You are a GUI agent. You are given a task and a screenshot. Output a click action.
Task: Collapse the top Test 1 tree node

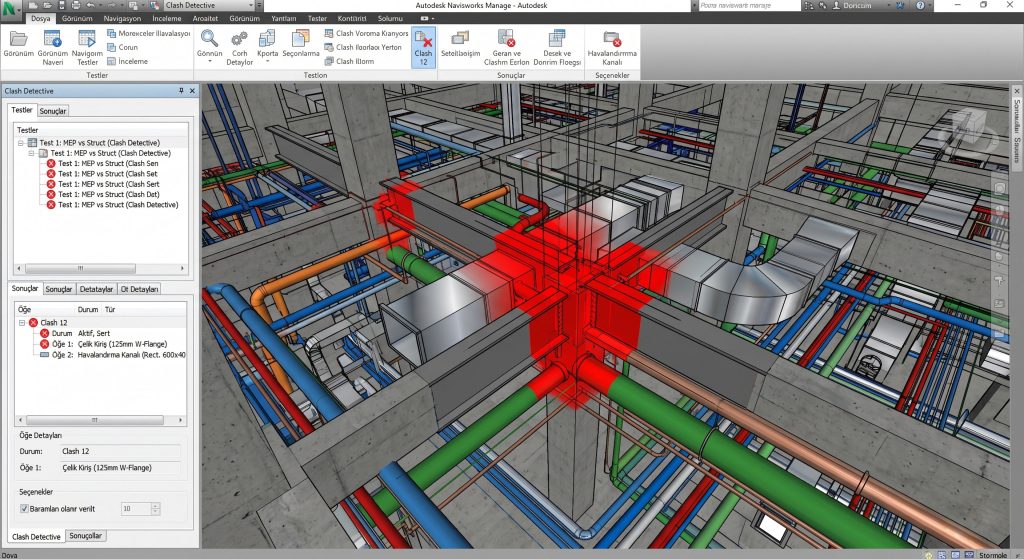[x=20, y=142]
